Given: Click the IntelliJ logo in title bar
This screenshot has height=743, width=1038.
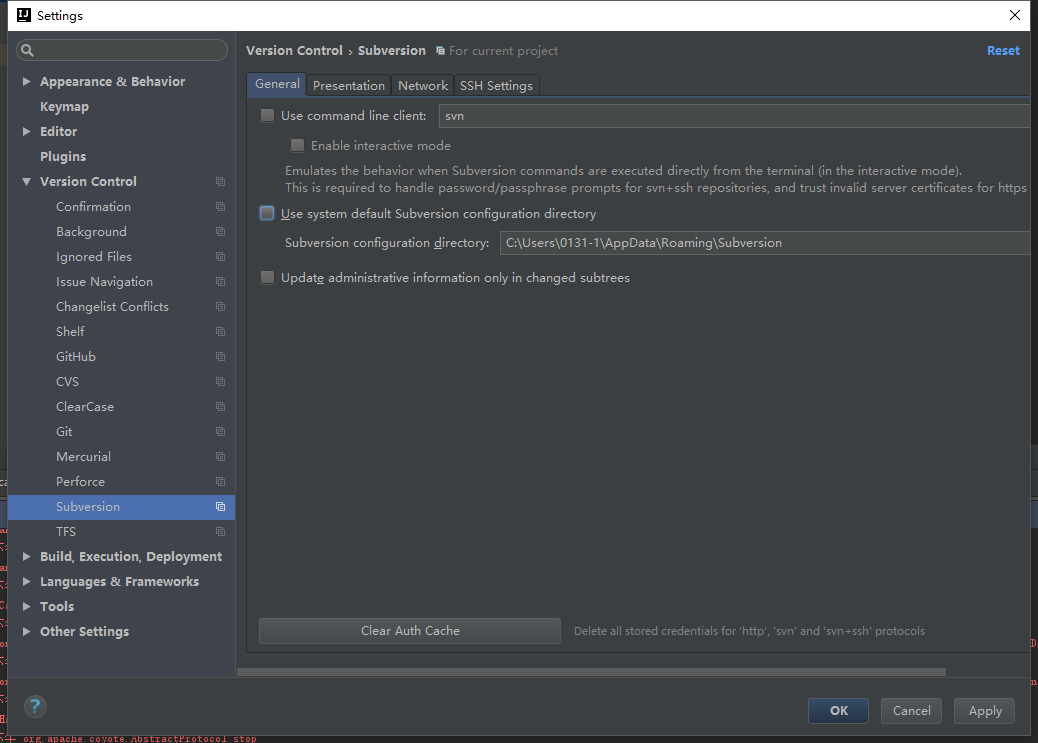Looking at the screenshot, I should click(x=24, y=15).
